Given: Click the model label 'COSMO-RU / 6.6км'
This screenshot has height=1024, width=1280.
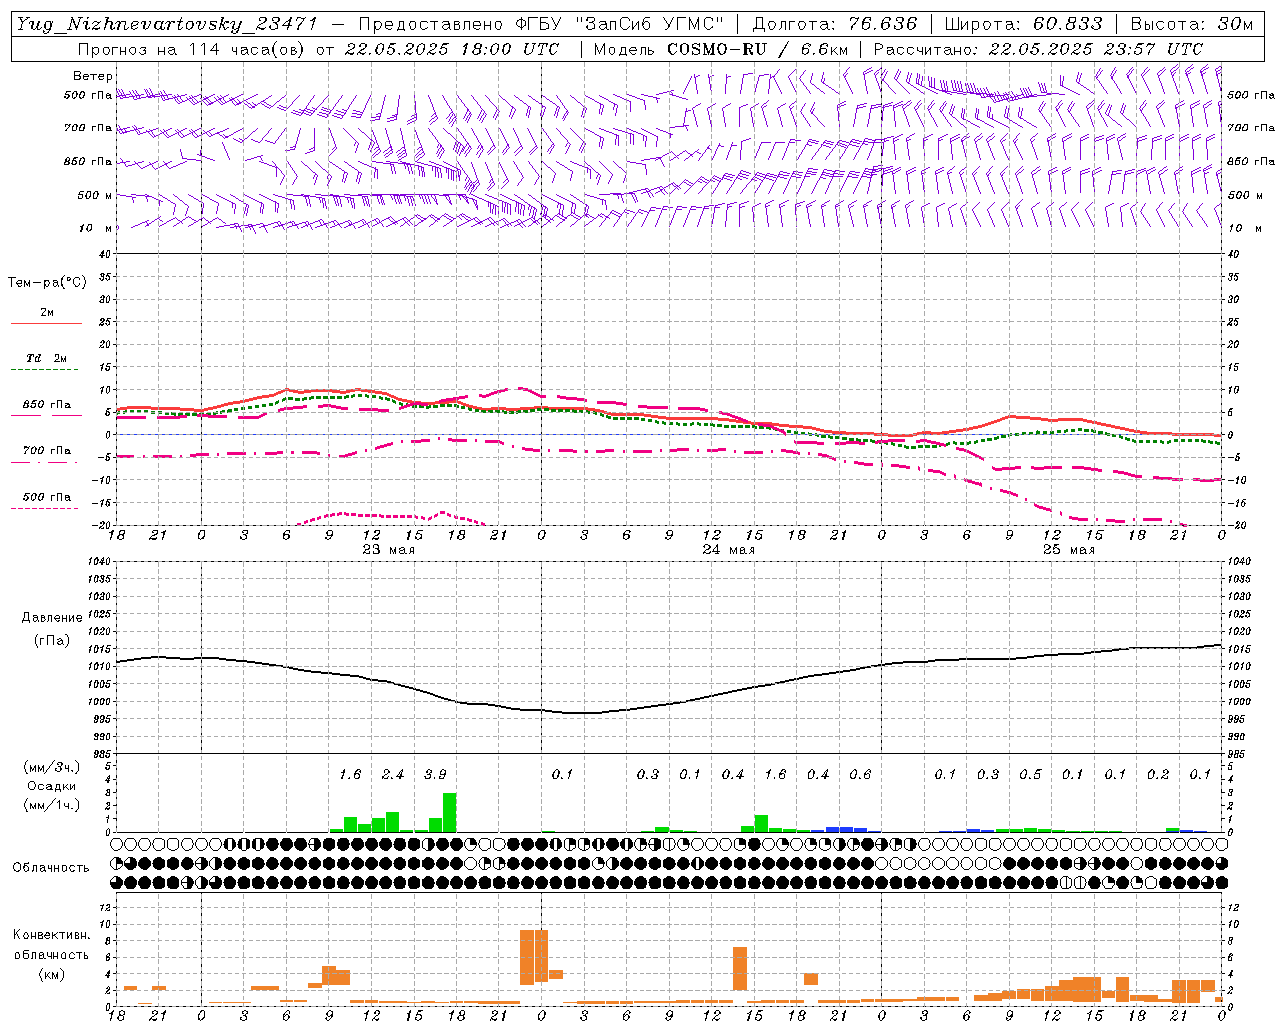Looking at the screenshot, I should [x=758, y=49].
